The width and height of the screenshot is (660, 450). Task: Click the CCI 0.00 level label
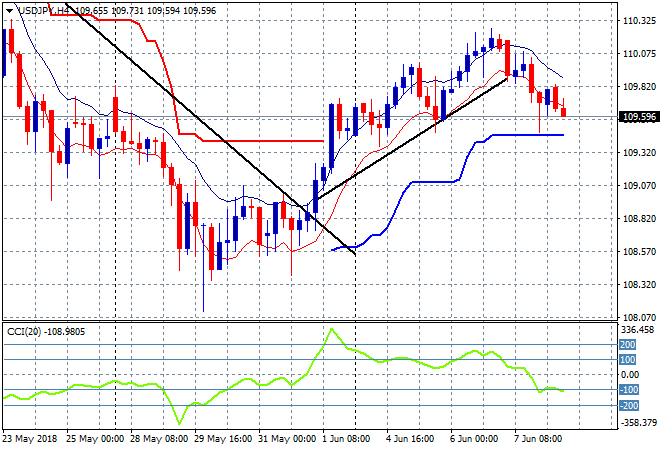tap(630, 375)
